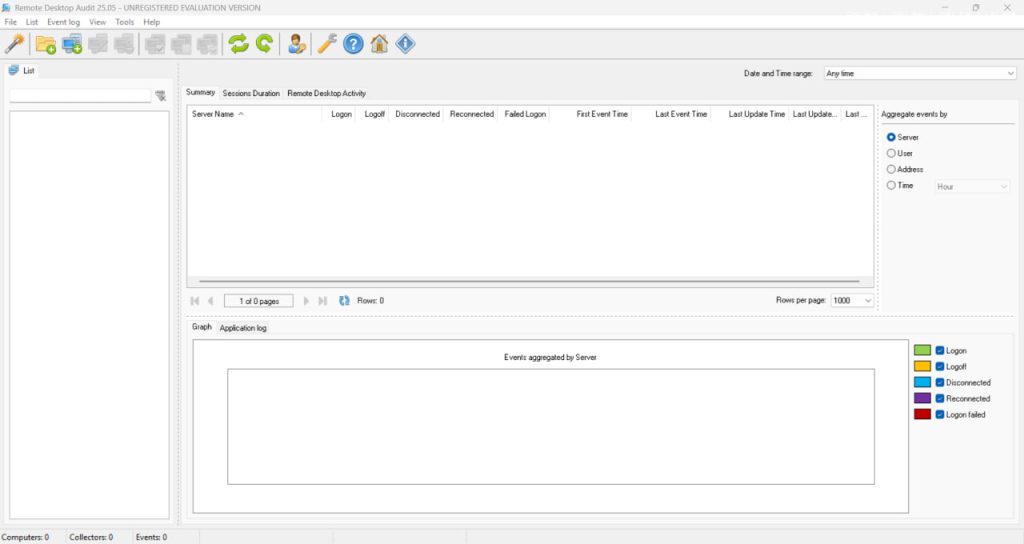Open the Event log menu

(x=63, y=22)
